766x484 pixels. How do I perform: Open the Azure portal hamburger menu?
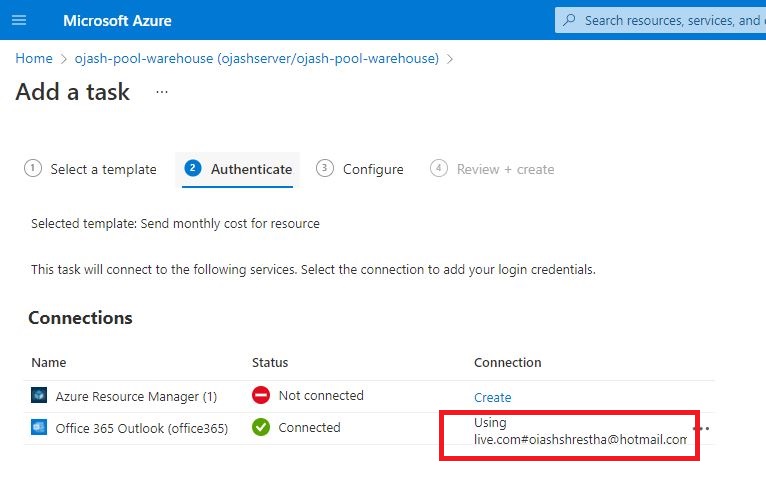(x=19, y=20)
